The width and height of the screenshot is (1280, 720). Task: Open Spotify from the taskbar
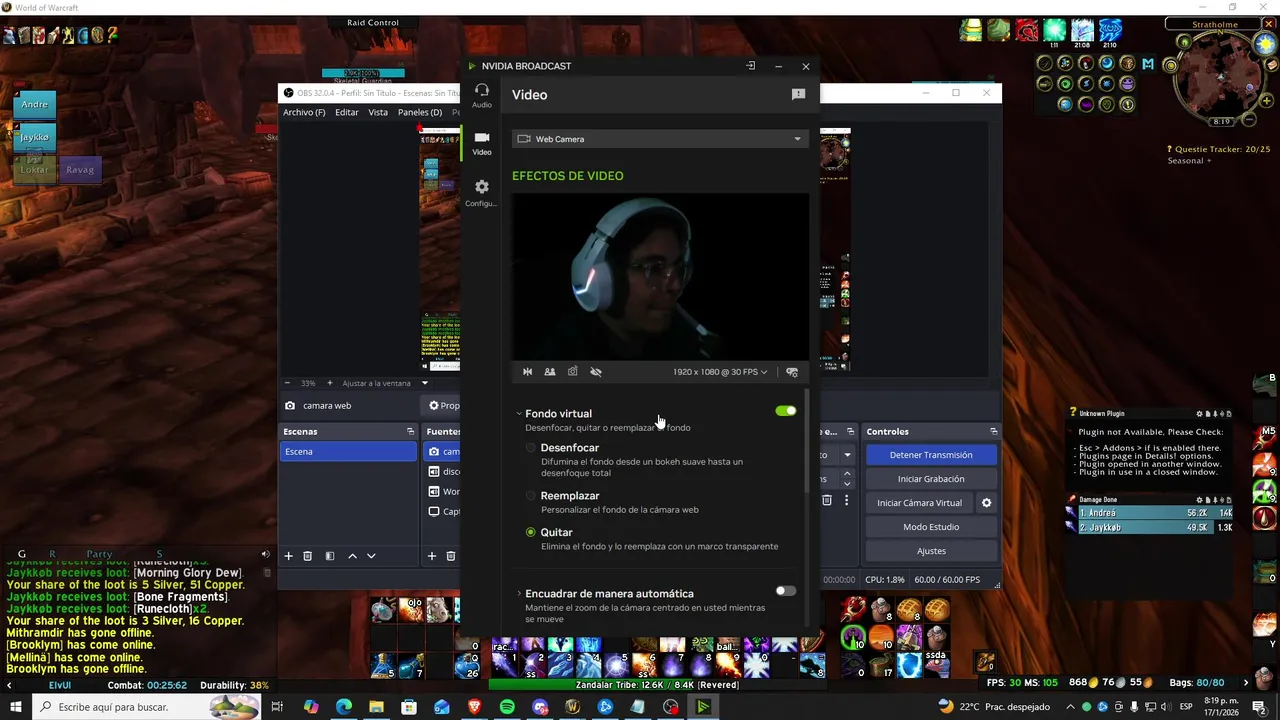(x=507, y=707)
